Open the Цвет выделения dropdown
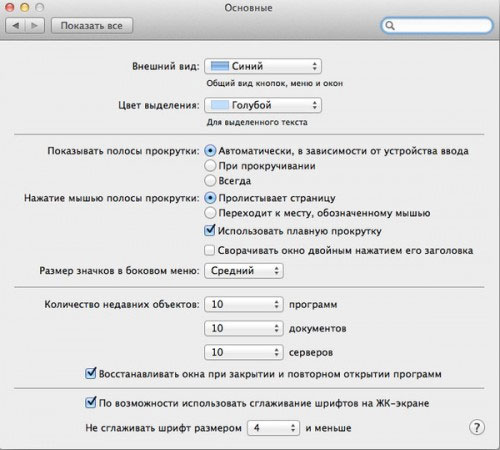The height and width of the screenshot is (450, 500). coord(263,105)
